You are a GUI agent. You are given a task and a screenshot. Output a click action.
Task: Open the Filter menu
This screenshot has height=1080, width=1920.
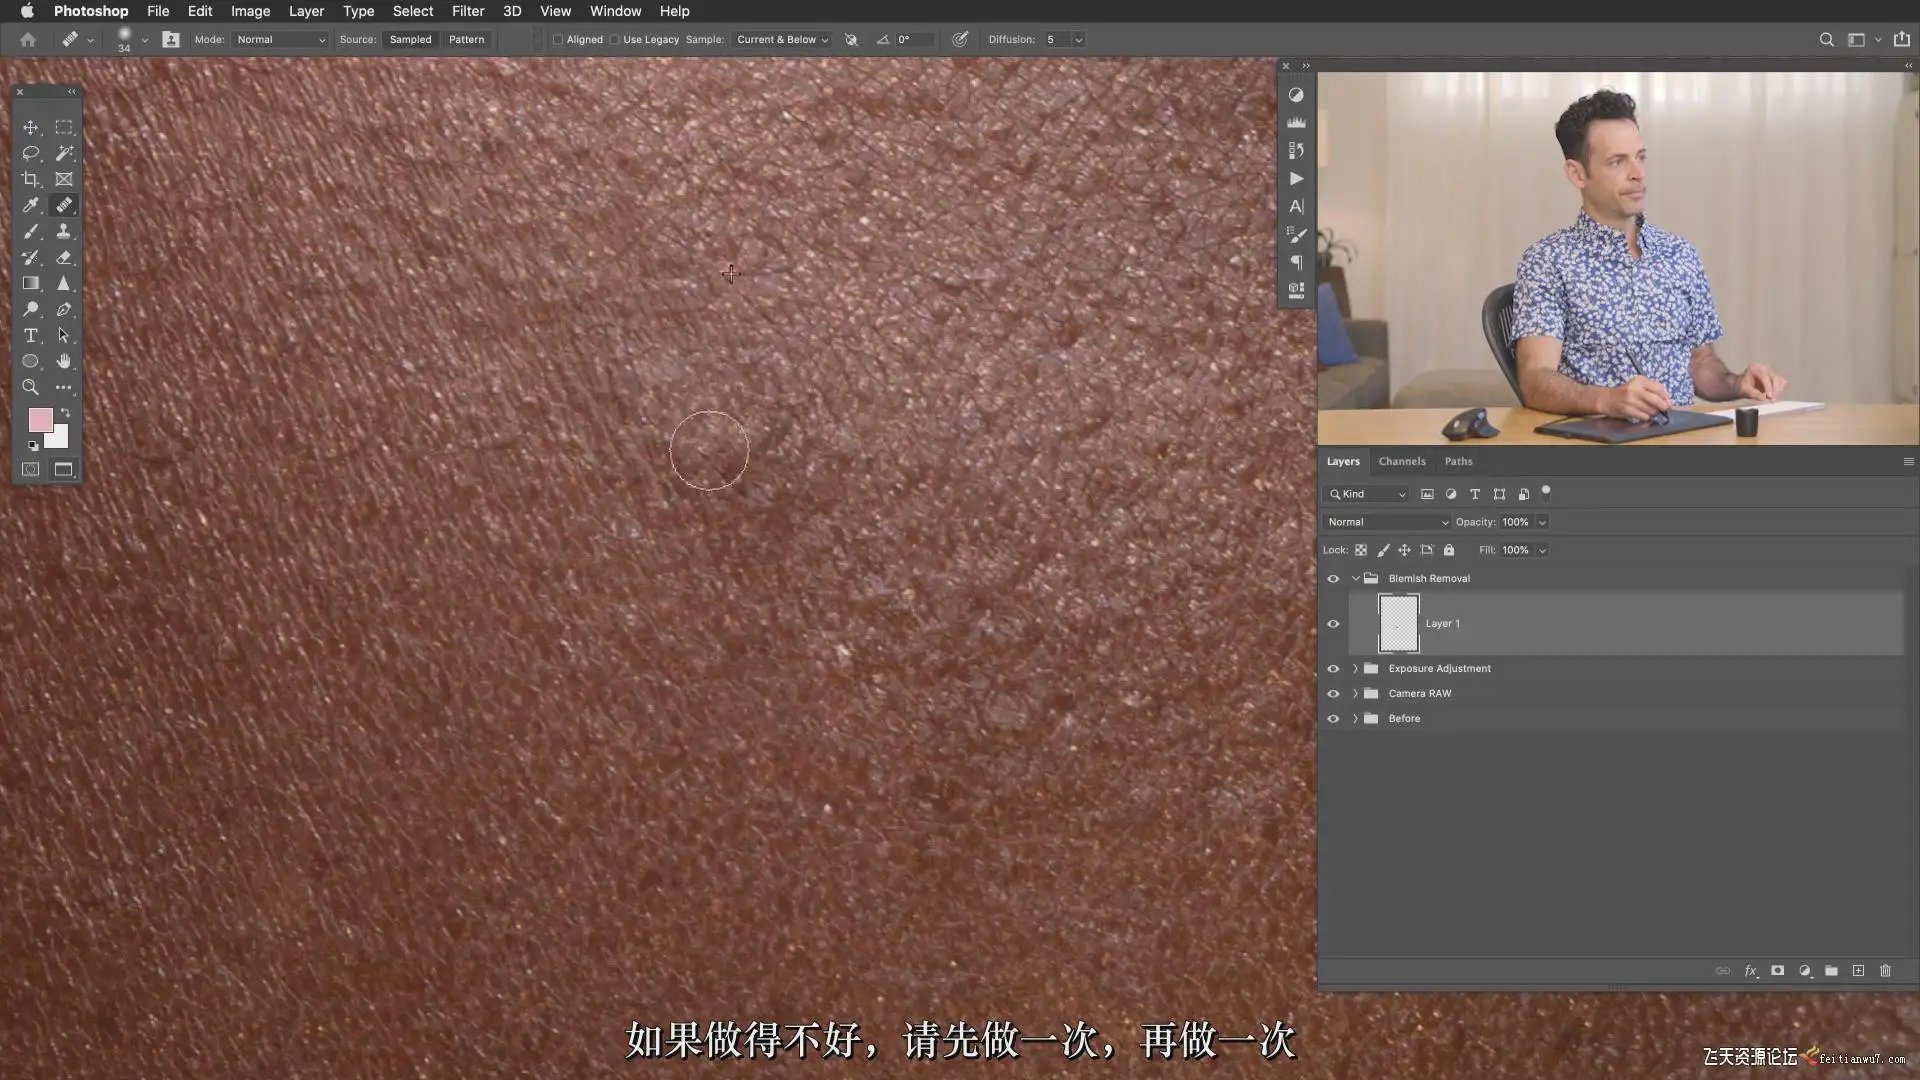point(467,11)
